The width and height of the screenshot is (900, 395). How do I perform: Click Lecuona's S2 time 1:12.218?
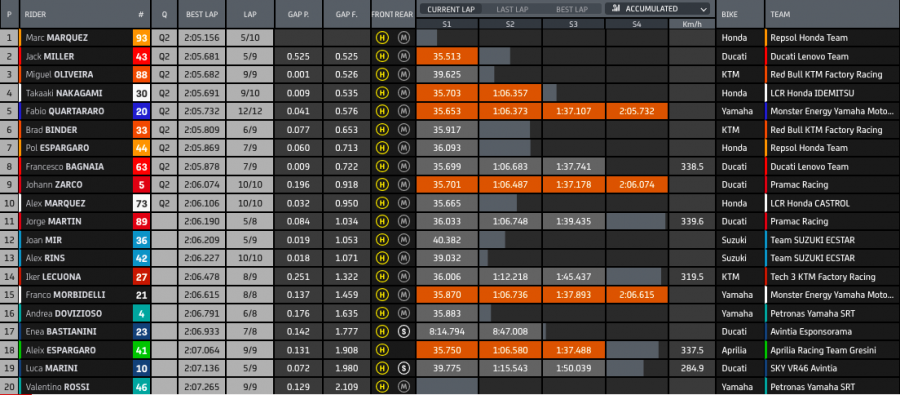click(510, 277)
